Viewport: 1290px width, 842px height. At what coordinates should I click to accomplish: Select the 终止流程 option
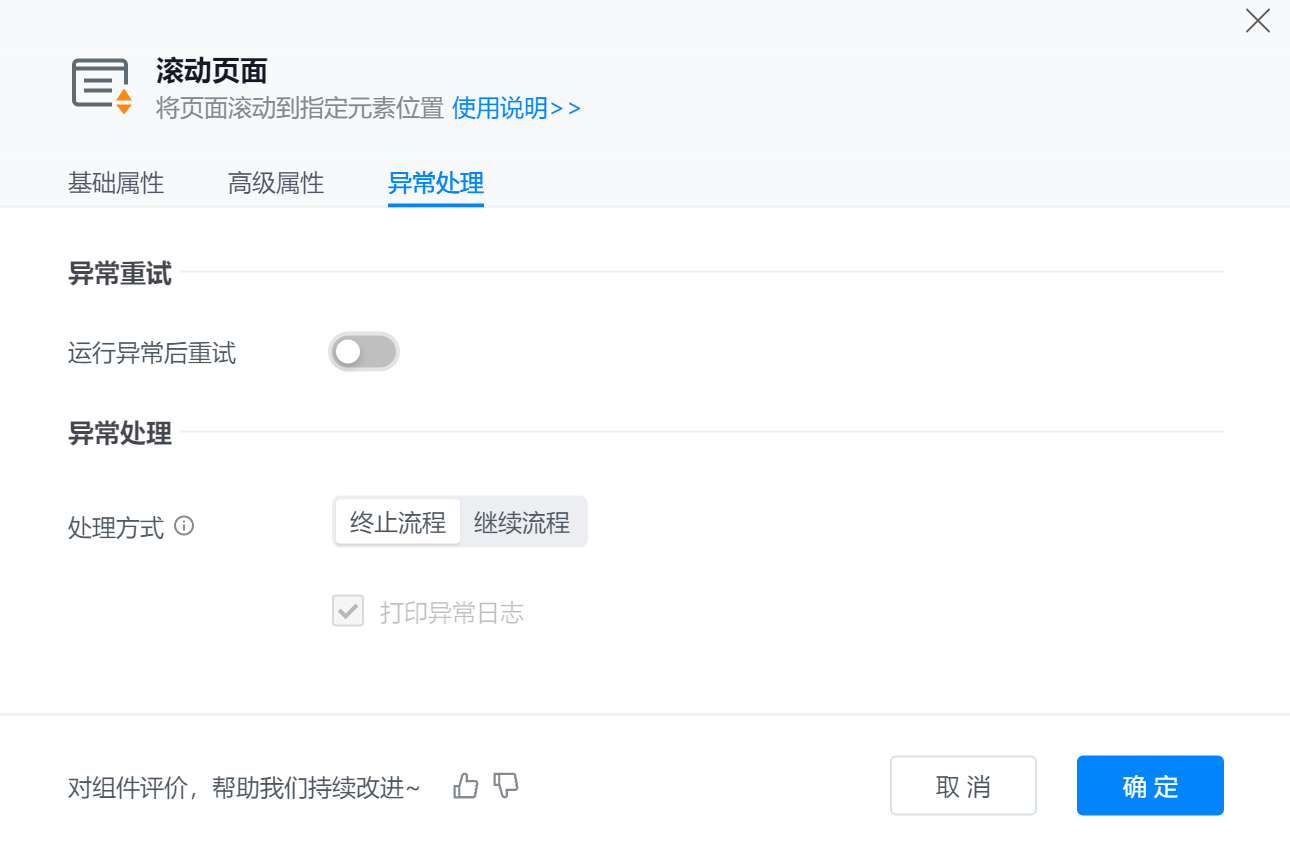pyautogui.click(x=398, y=522)
